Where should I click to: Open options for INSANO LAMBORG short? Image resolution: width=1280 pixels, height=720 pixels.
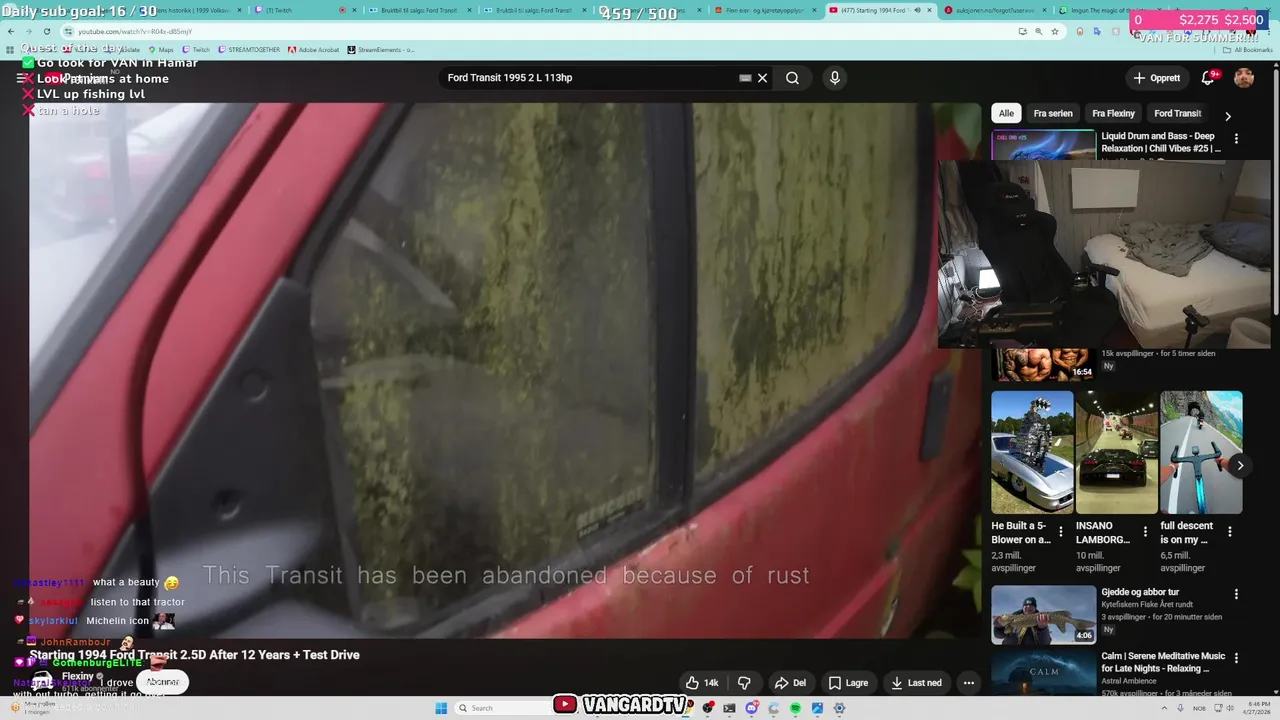click(1146, 532)
